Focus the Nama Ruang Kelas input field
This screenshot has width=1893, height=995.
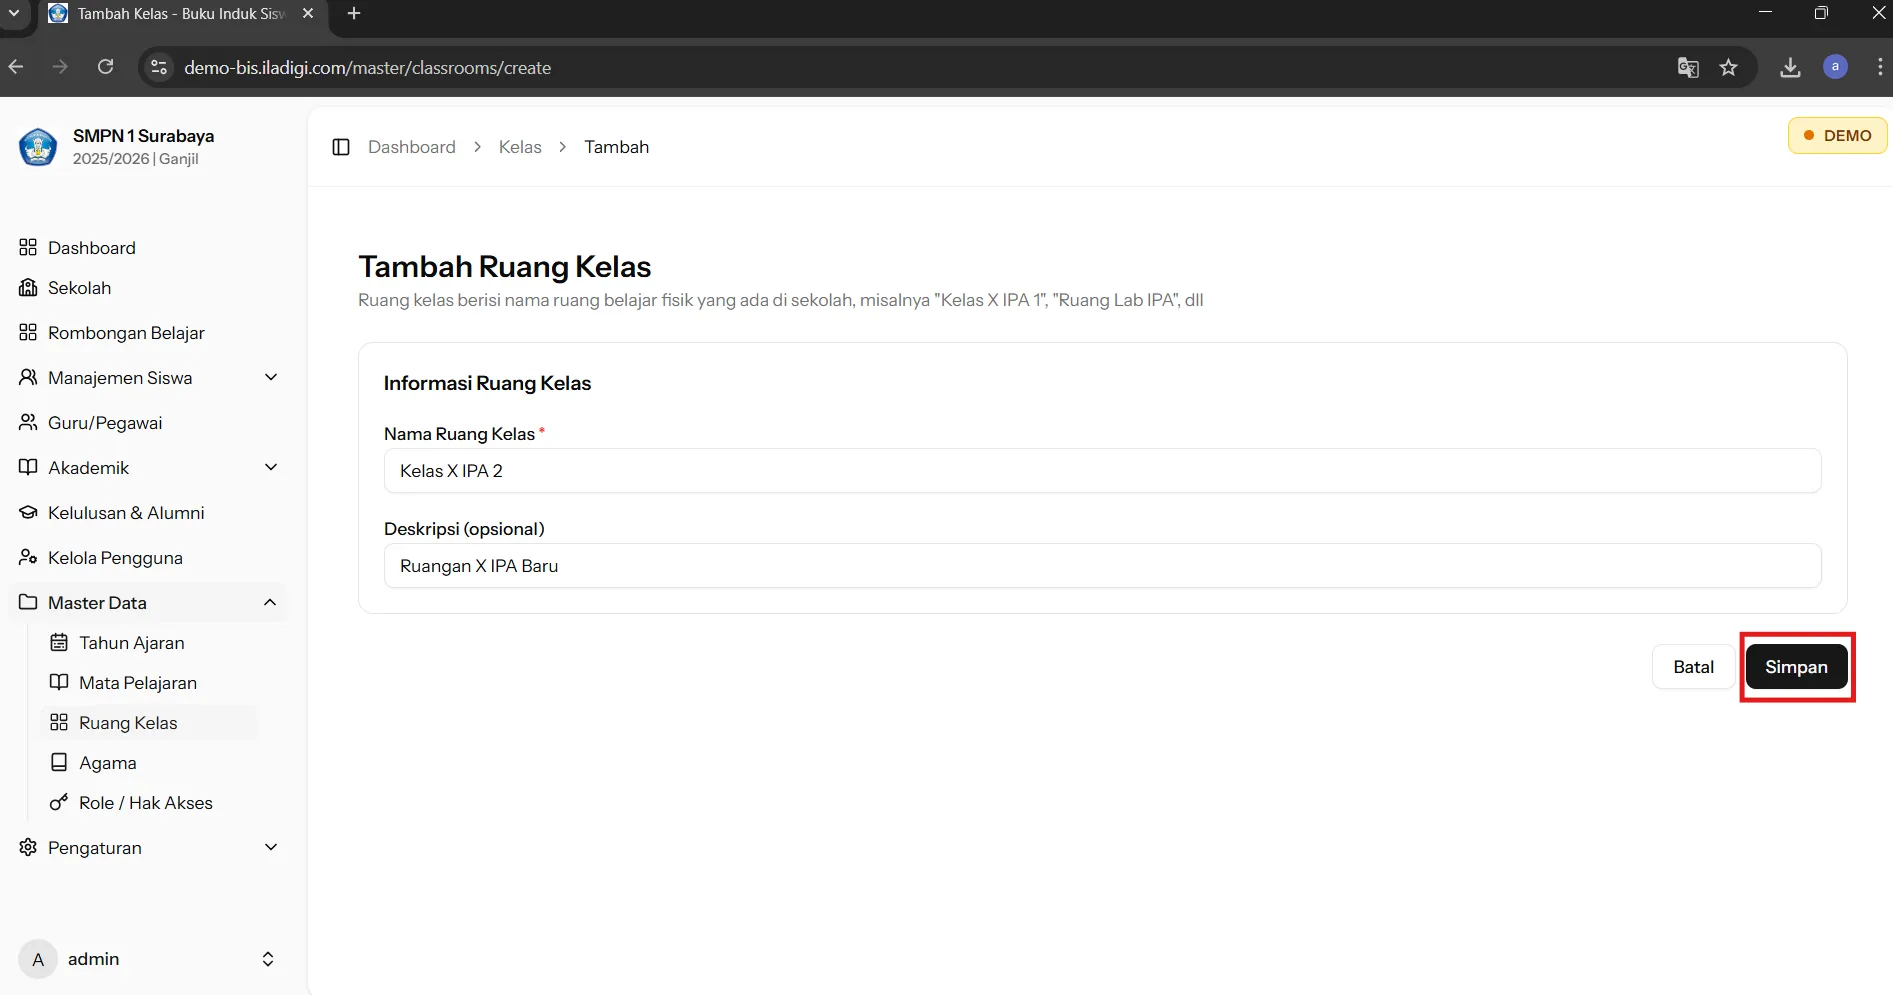coord(1102,471)
